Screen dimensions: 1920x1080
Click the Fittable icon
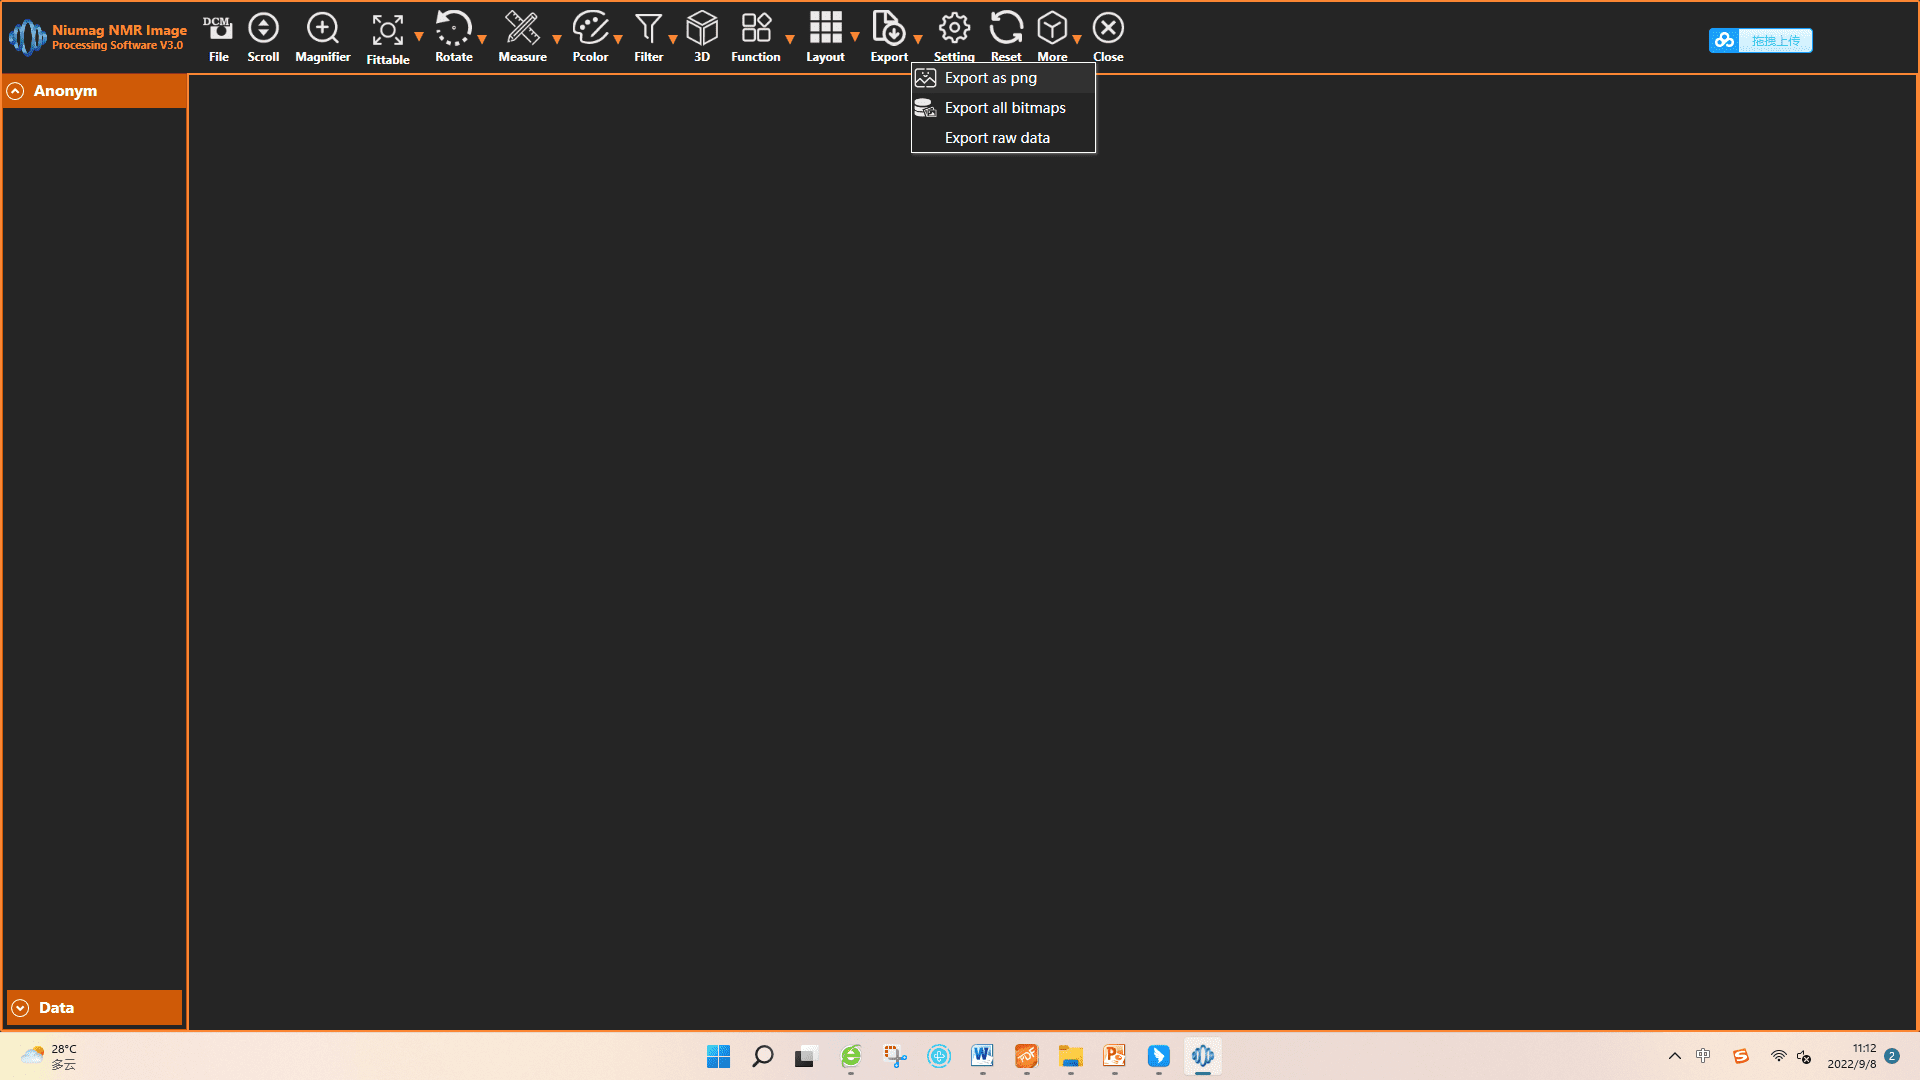387,31
